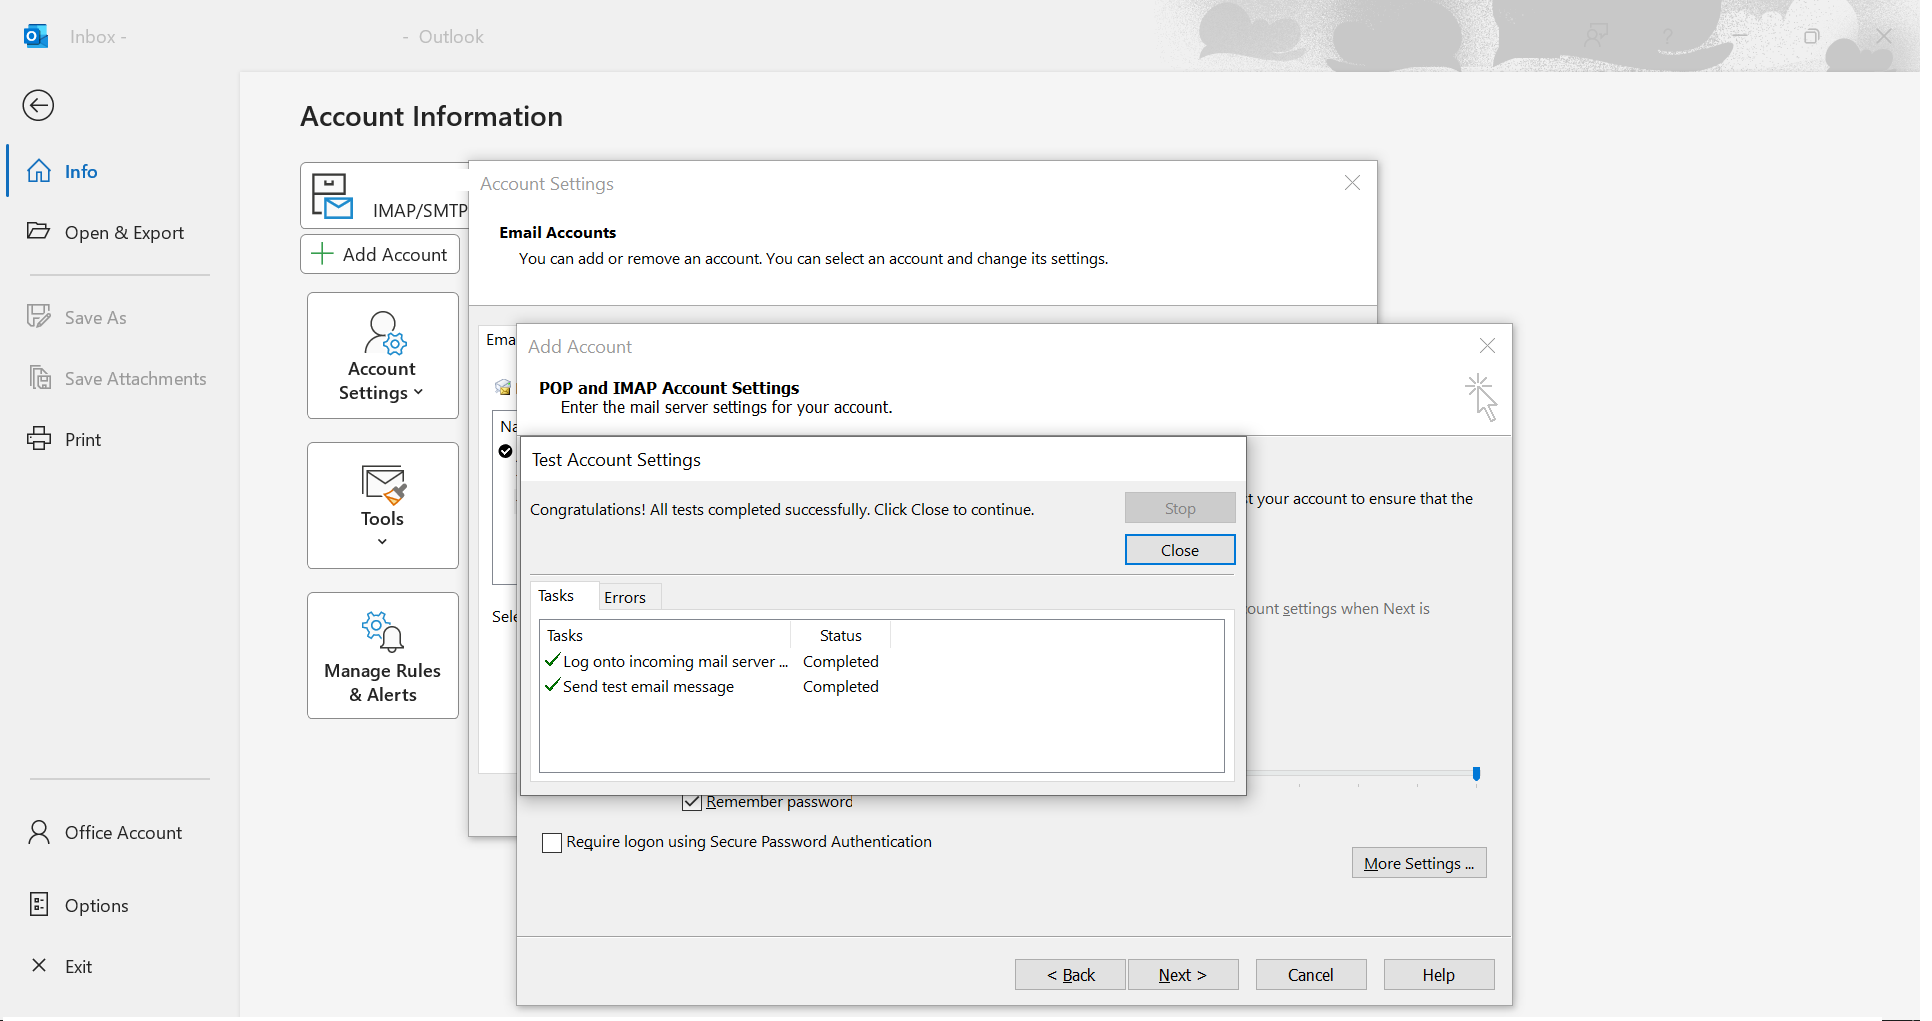The image size is (1932, 1021).
Task: Click the Office Account person icon
Action: point(39,832)
